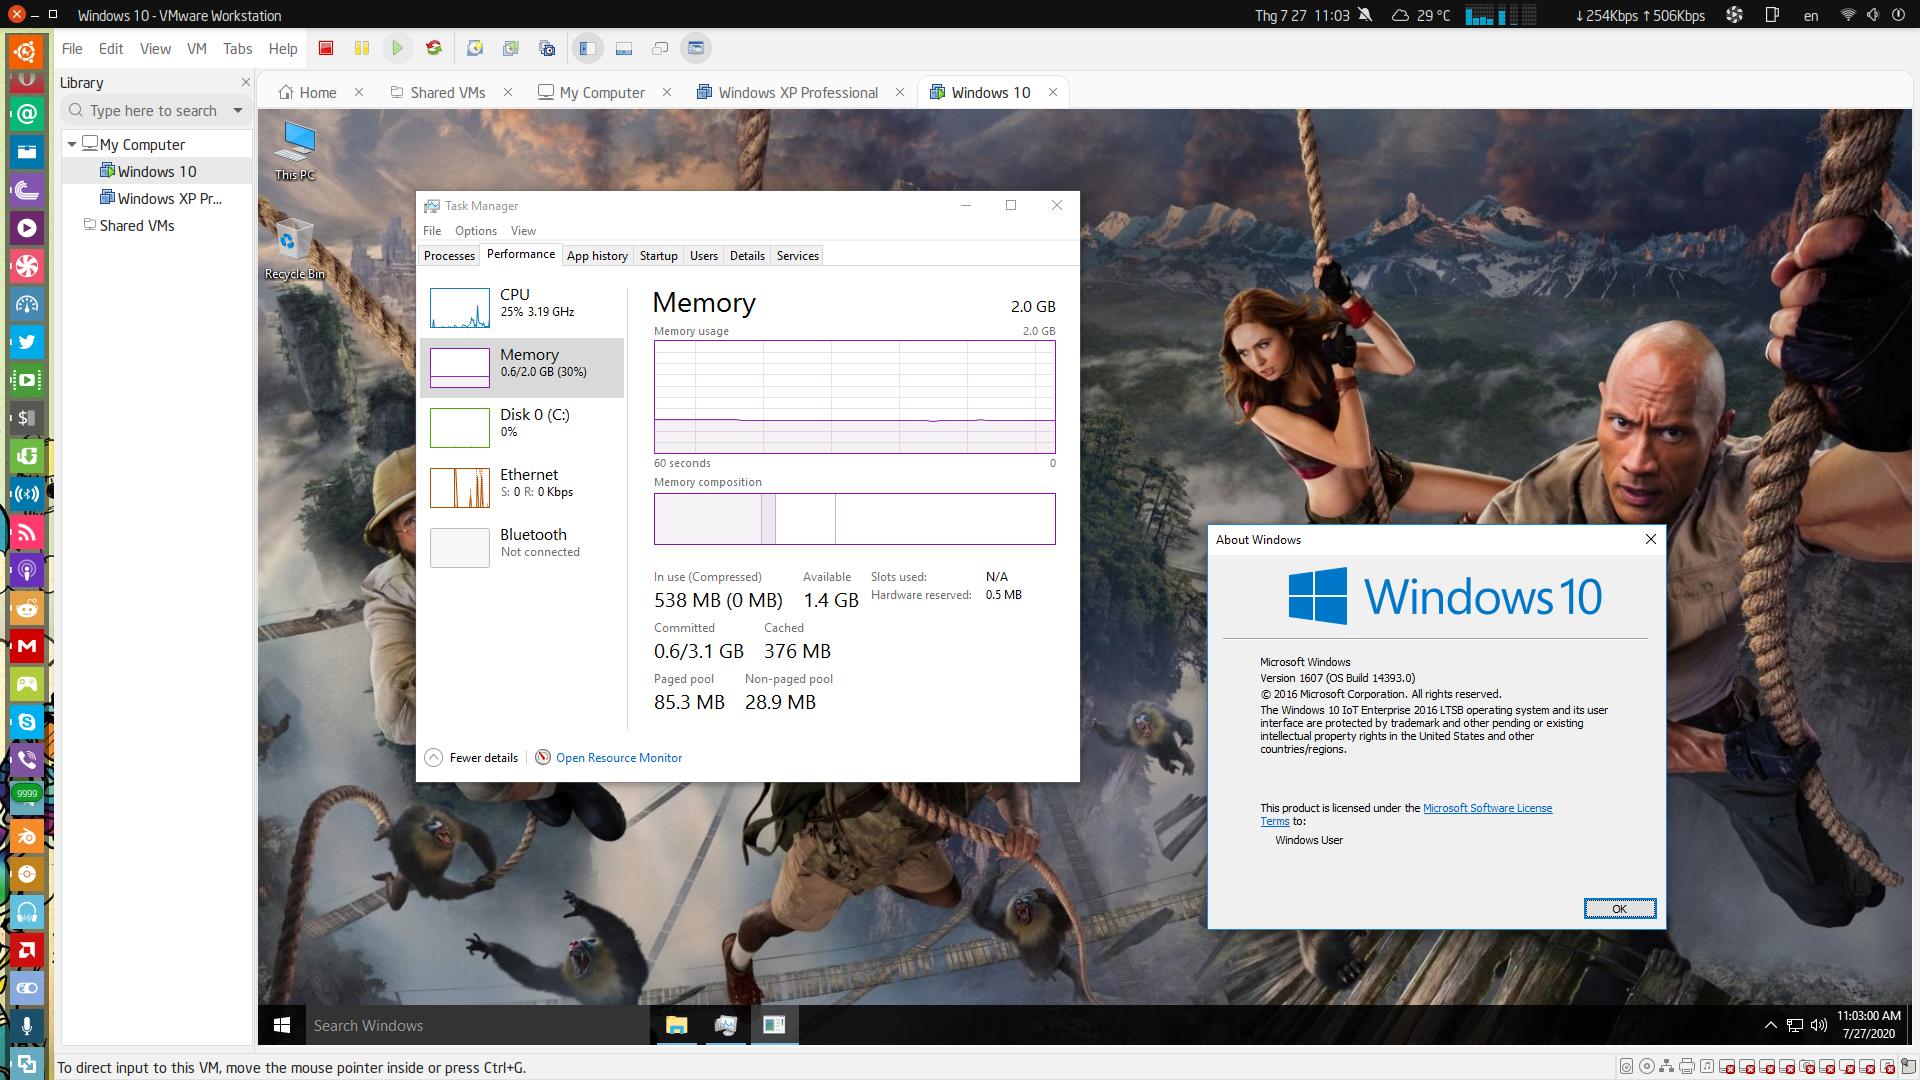The width and height of the screenshot is (1920, 1080).
Task: Suspend the VM with the pause icon
Action: coord(361,48)
